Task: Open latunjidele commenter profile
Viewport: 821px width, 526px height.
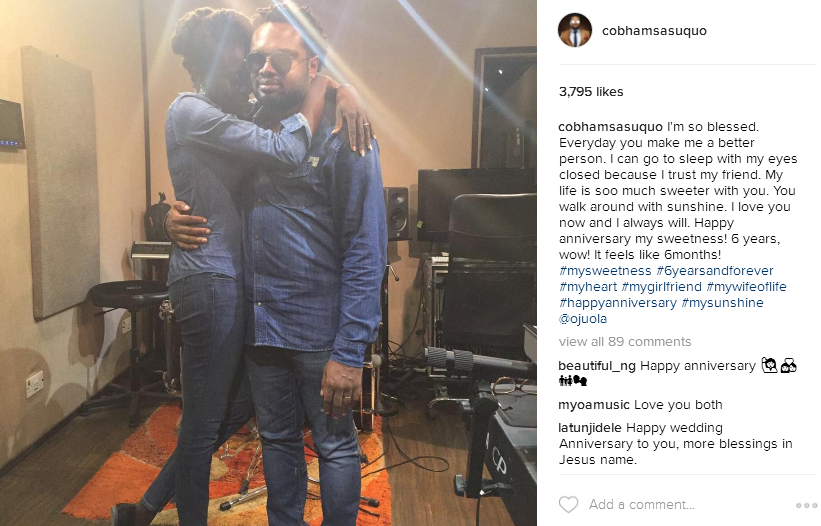Action: (590, 428)
